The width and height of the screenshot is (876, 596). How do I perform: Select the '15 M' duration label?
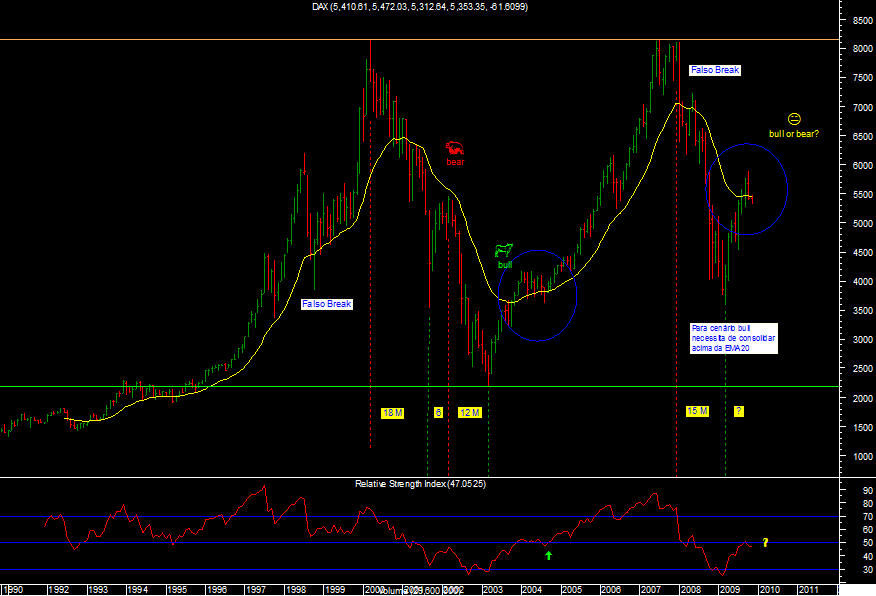click(x=697, y=411)
